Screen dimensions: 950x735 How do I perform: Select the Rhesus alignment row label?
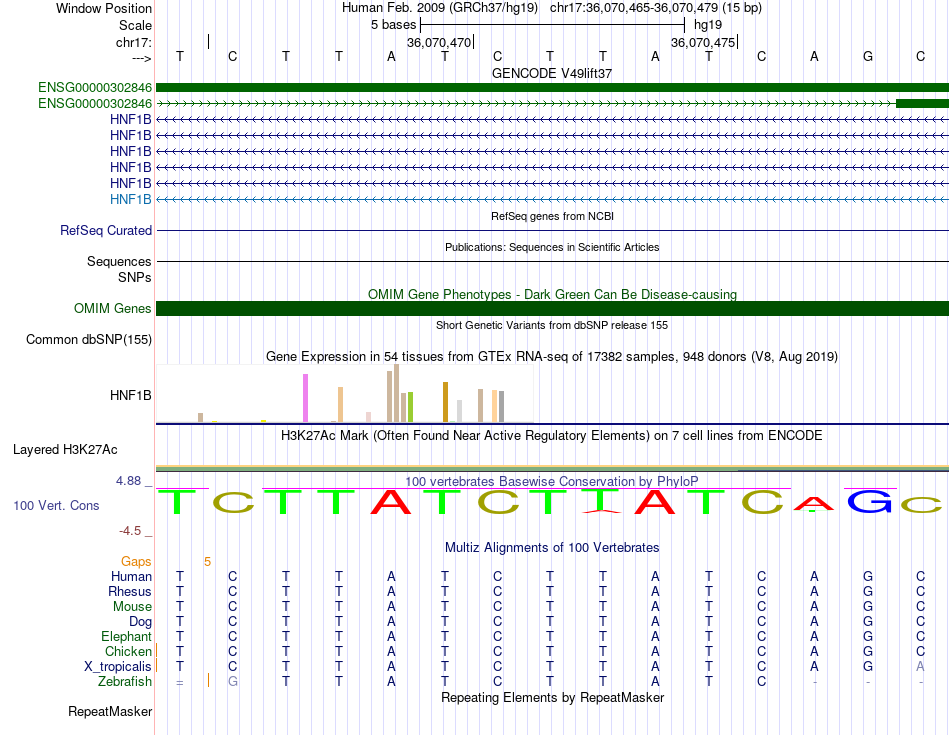point(130,591)
